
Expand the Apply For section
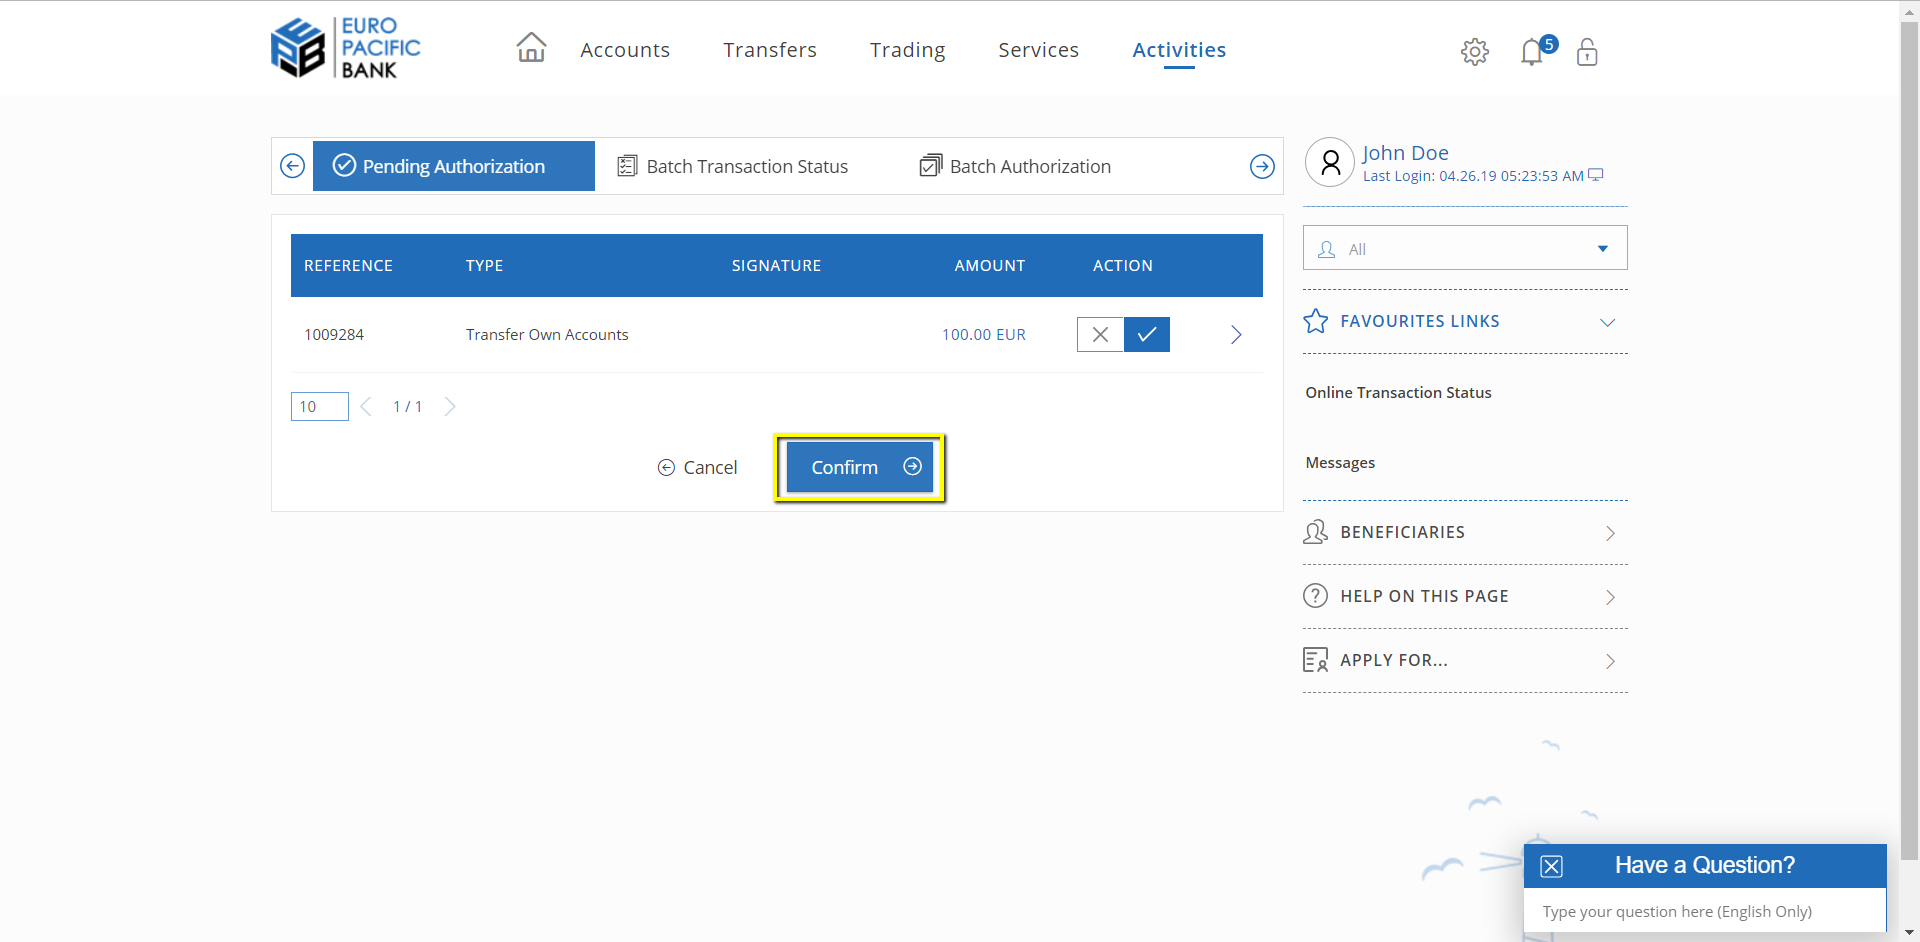pos(1465,661)
